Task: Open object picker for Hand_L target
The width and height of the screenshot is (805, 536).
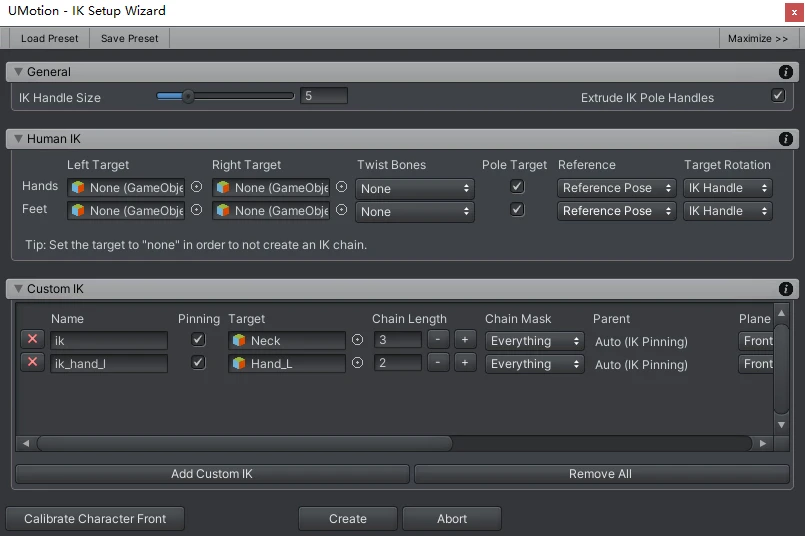Action: [x=357, y=363]
